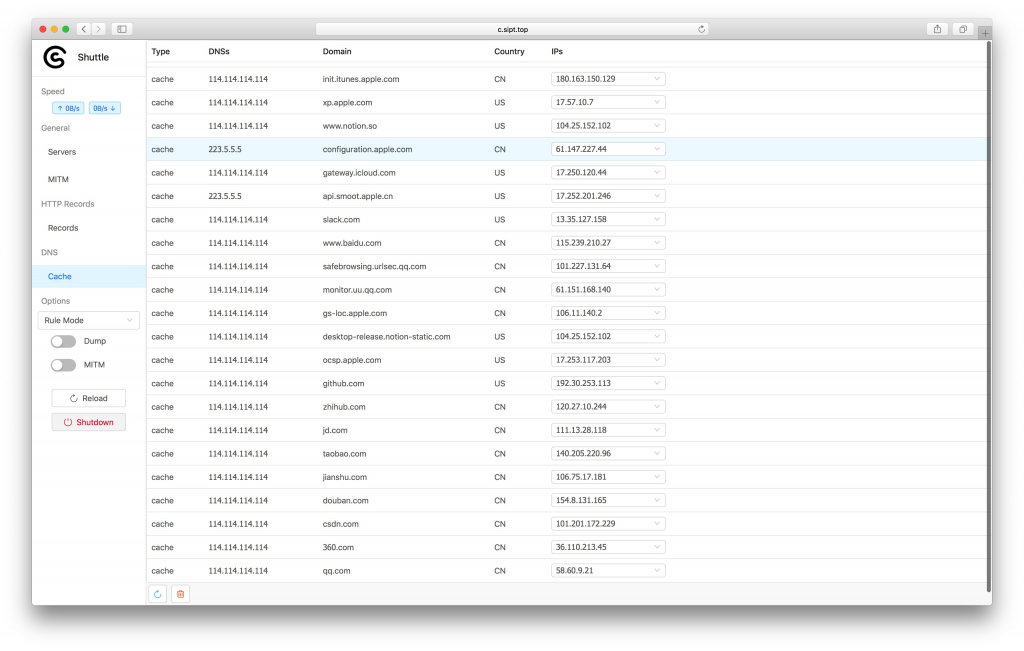
Task: Click the refresh icon below the cache table
Action: pyautogui.click(x=157, y=594)
